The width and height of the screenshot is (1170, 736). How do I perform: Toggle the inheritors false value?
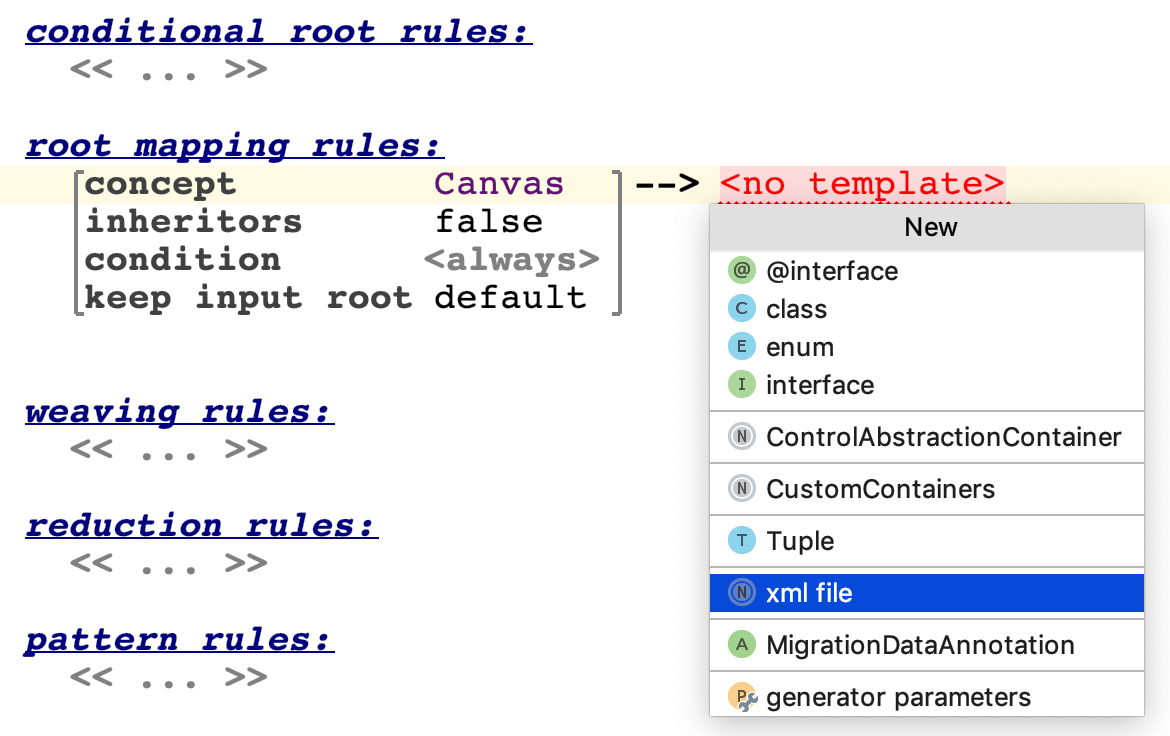pos(488,221)
